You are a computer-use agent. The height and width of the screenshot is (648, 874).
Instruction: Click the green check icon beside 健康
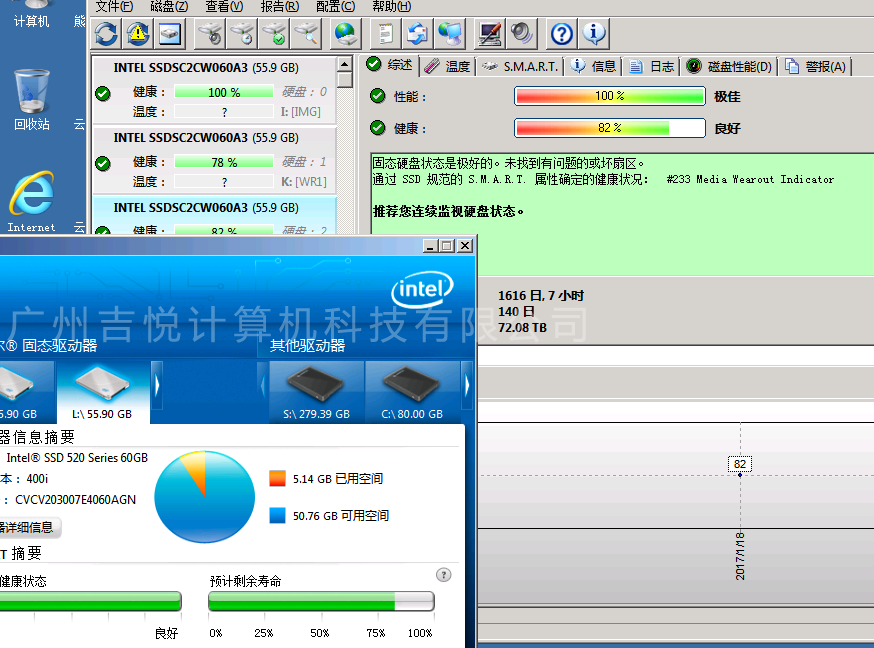377,128
